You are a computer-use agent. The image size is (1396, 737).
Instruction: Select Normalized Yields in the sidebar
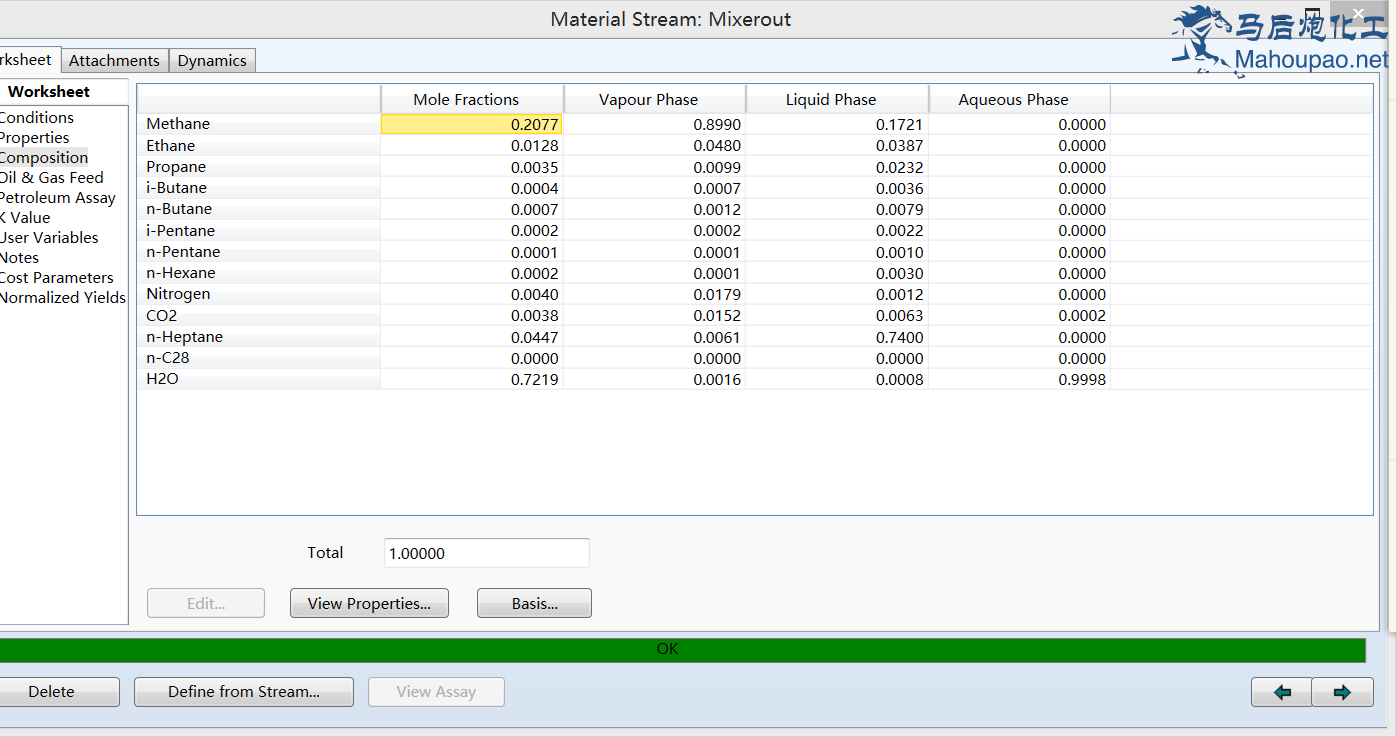[x=62, y=298]
